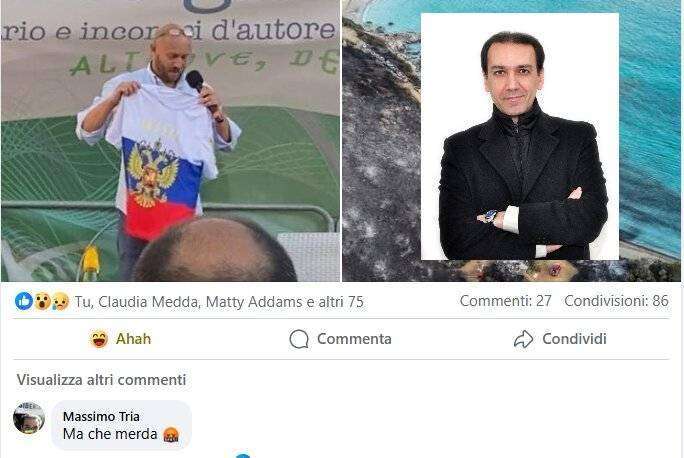The height and width of the screenshot is (458, 684).
Task: Click the Condividi share arrow icon
Action: pyautogui.click(x=523, y=339)
